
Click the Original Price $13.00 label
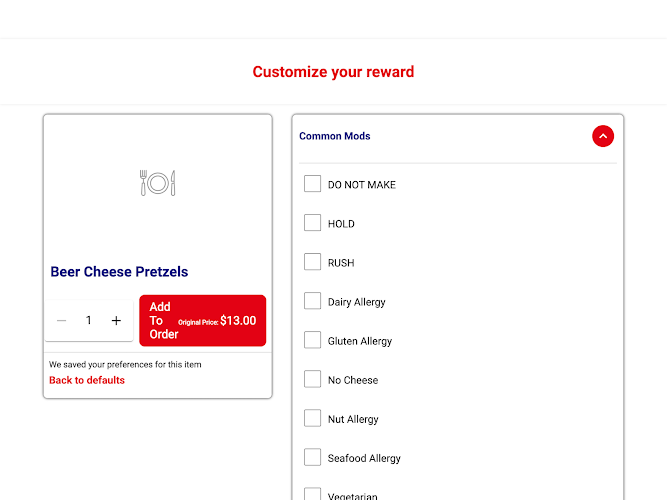click(x=217, y=321)
